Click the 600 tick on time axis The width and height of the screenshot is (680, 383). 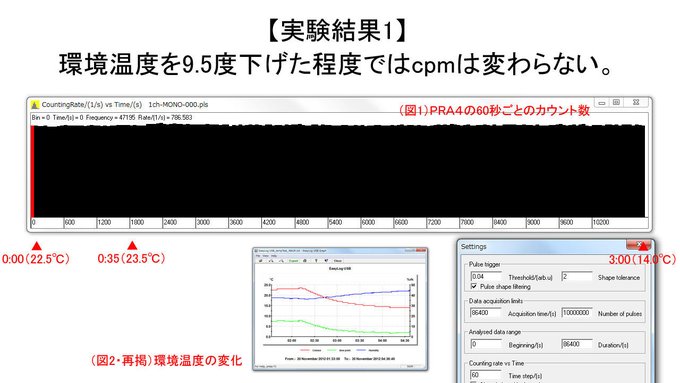(x=69, y=223)
